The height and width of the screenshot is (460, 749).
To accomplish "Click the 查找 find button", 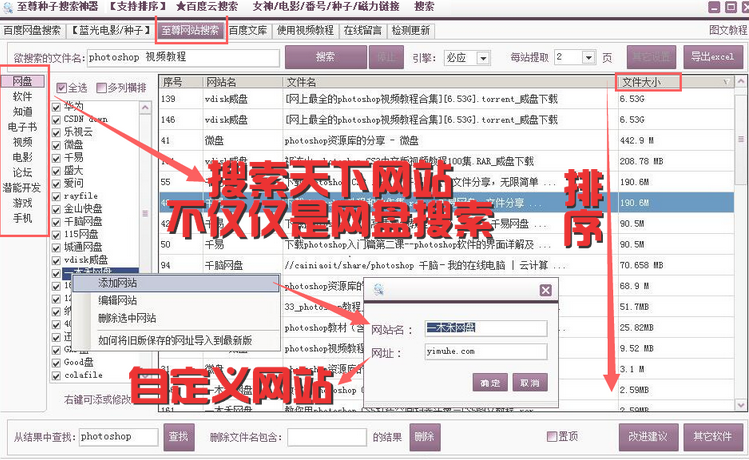I will pyautogui.click(x=179, y=437).
